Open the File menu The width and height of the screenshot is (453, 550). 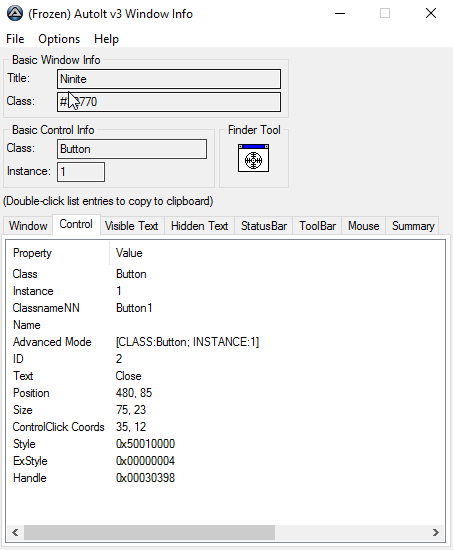coord(15,39)
